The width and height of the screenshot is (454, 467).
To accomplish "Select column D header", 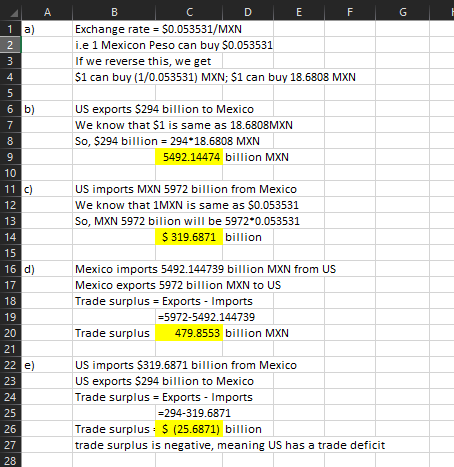I will coord(248,12).
